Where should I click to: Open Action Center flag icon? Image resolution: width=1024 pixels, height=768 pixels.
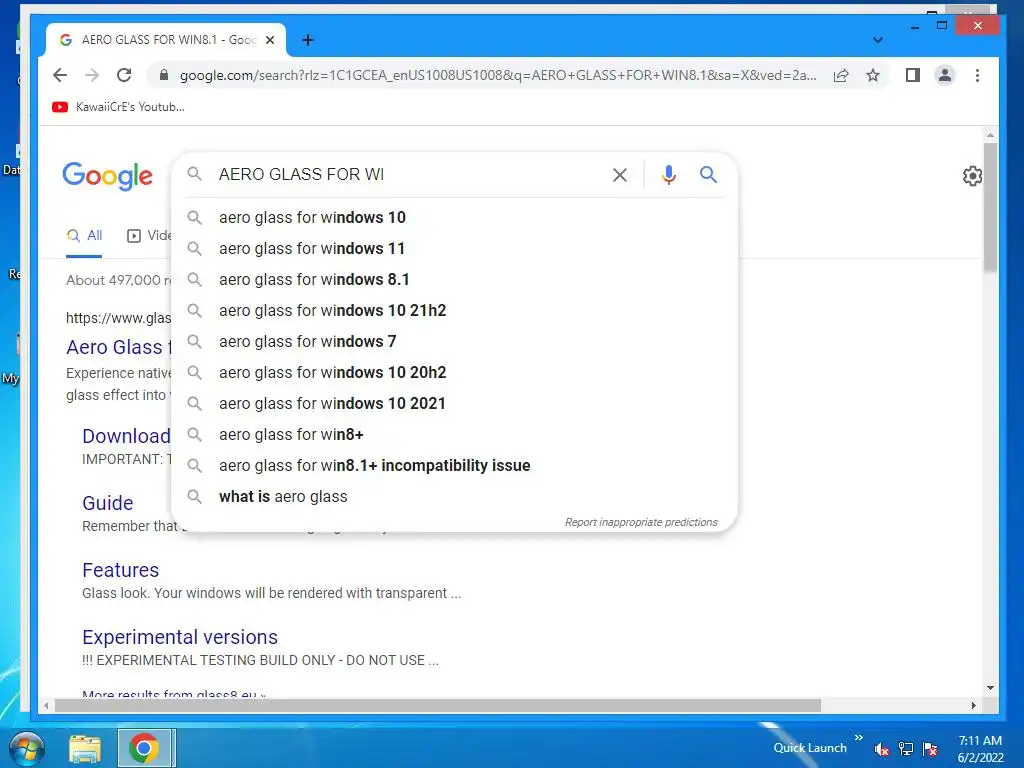(930, 749)
